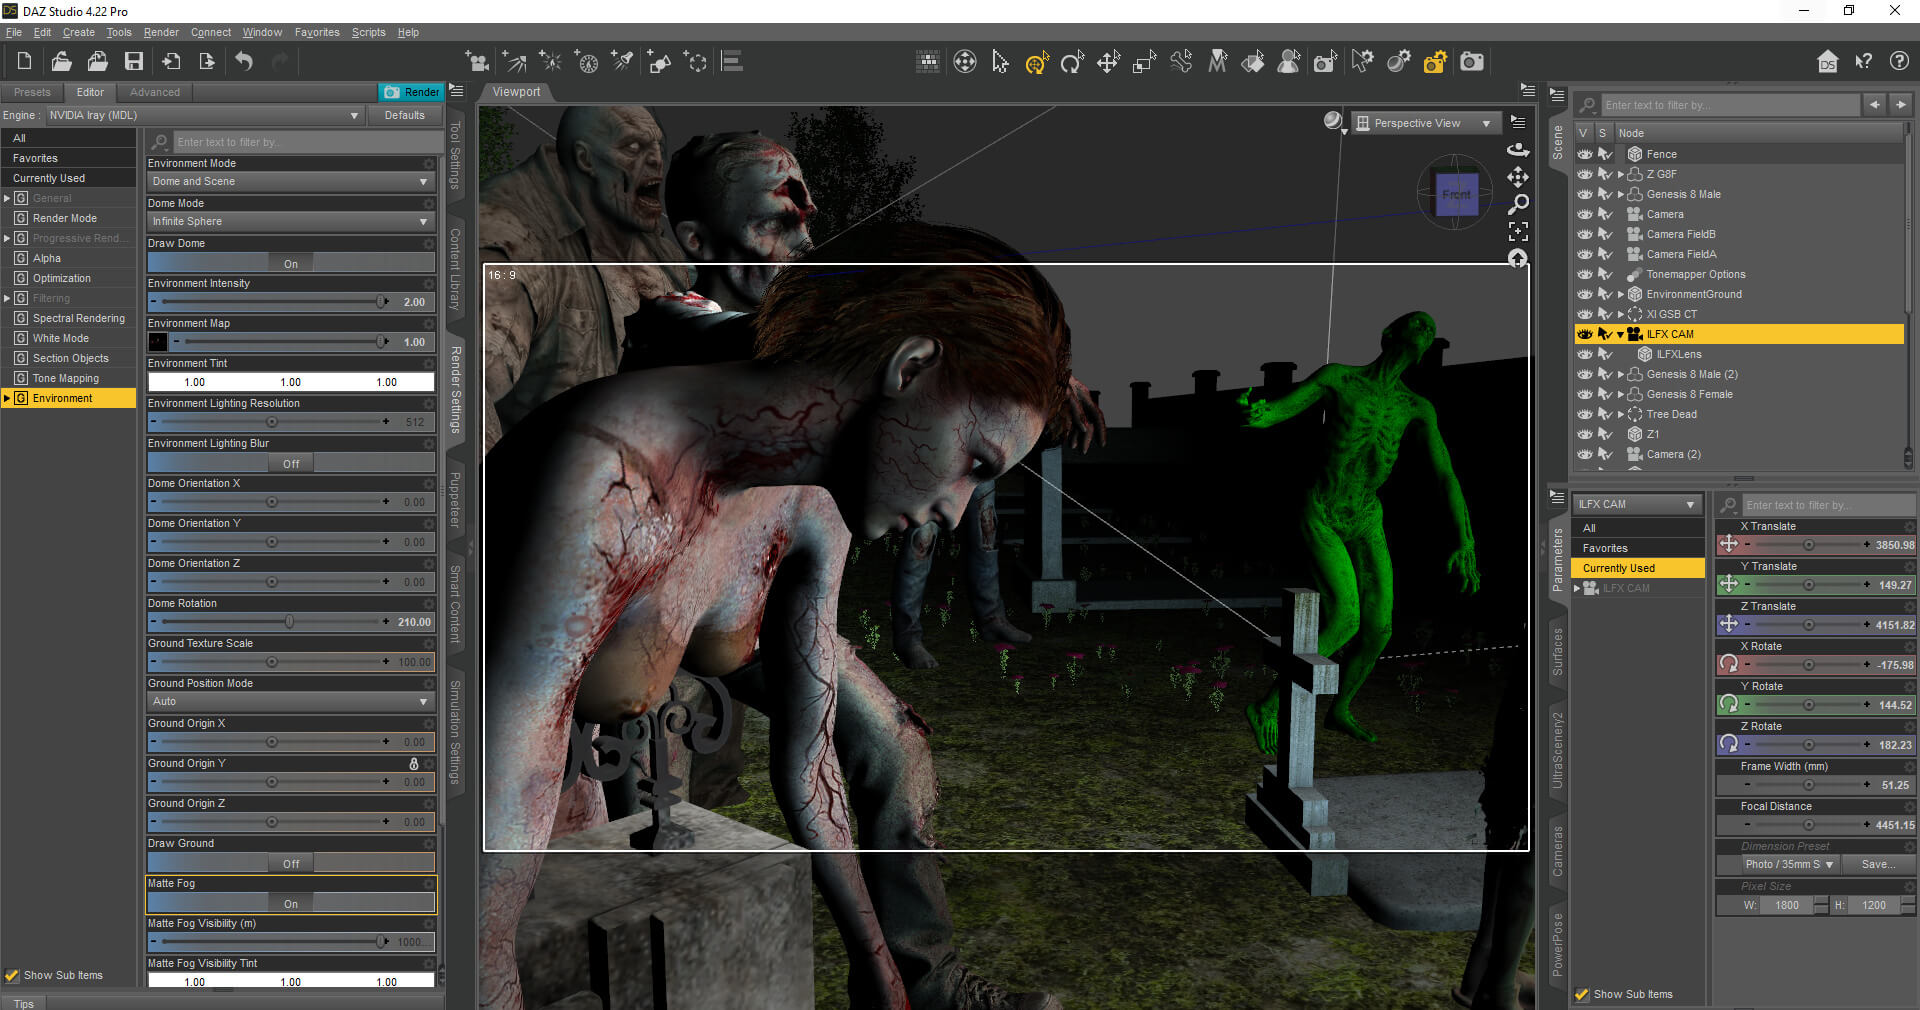
Task: Click the New Scene file icon
Action: [x=24, y=62]
